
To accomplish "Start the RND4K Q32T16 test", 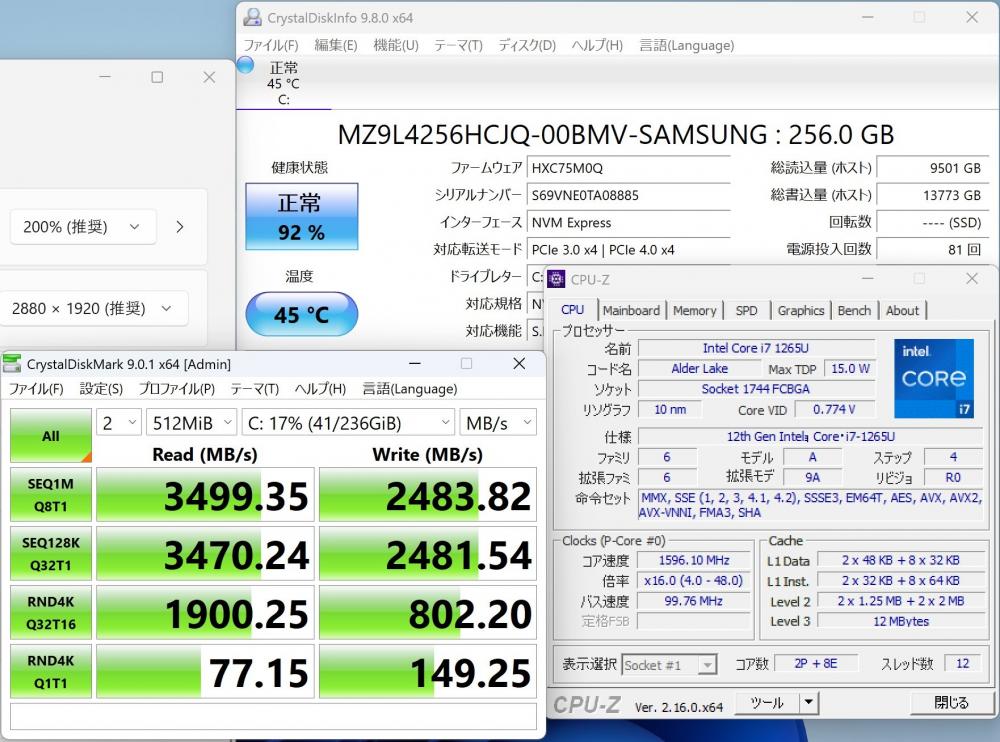I will tap(51, 612).
